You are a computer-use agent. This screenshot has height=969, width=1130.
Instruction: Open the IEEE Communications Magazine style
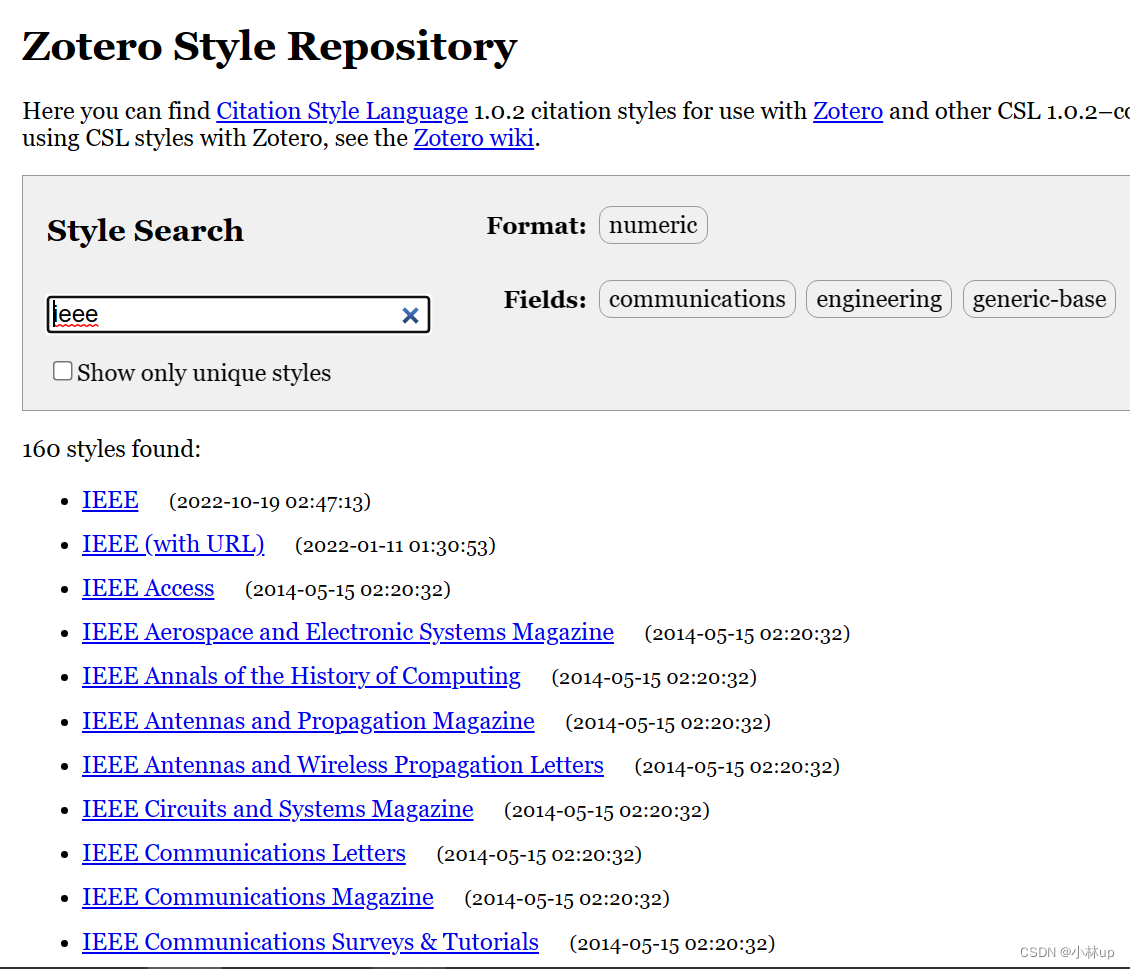258,898
